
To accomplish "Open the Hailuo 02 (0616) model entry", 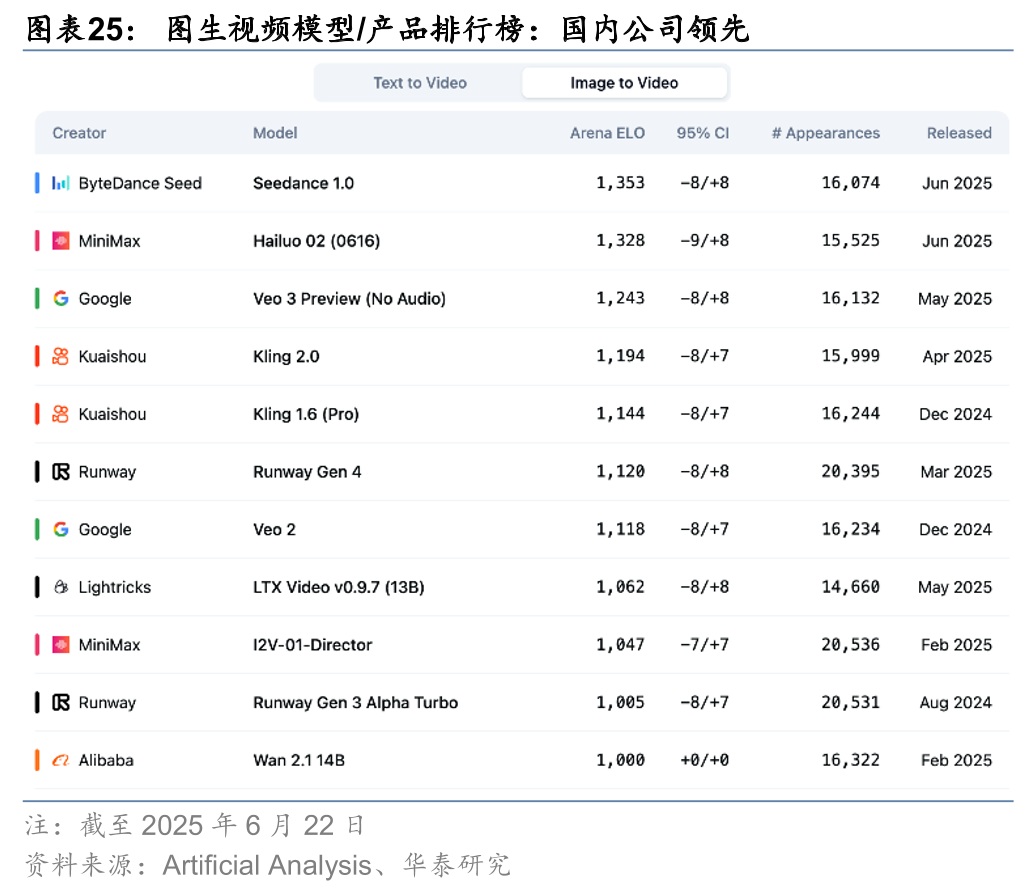I will pyautogui.click(x=316, y=241).
